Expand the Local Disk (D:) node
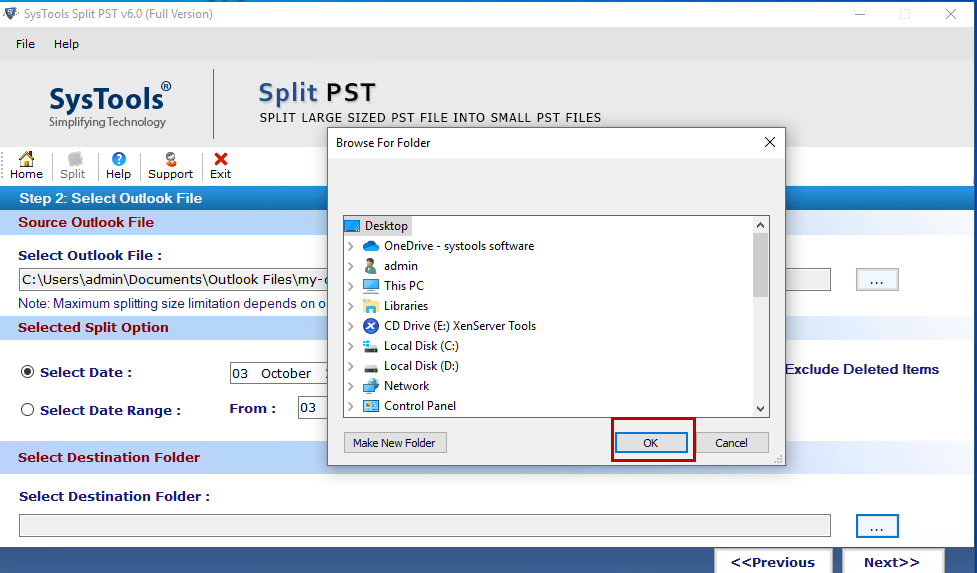 point(351,366)
